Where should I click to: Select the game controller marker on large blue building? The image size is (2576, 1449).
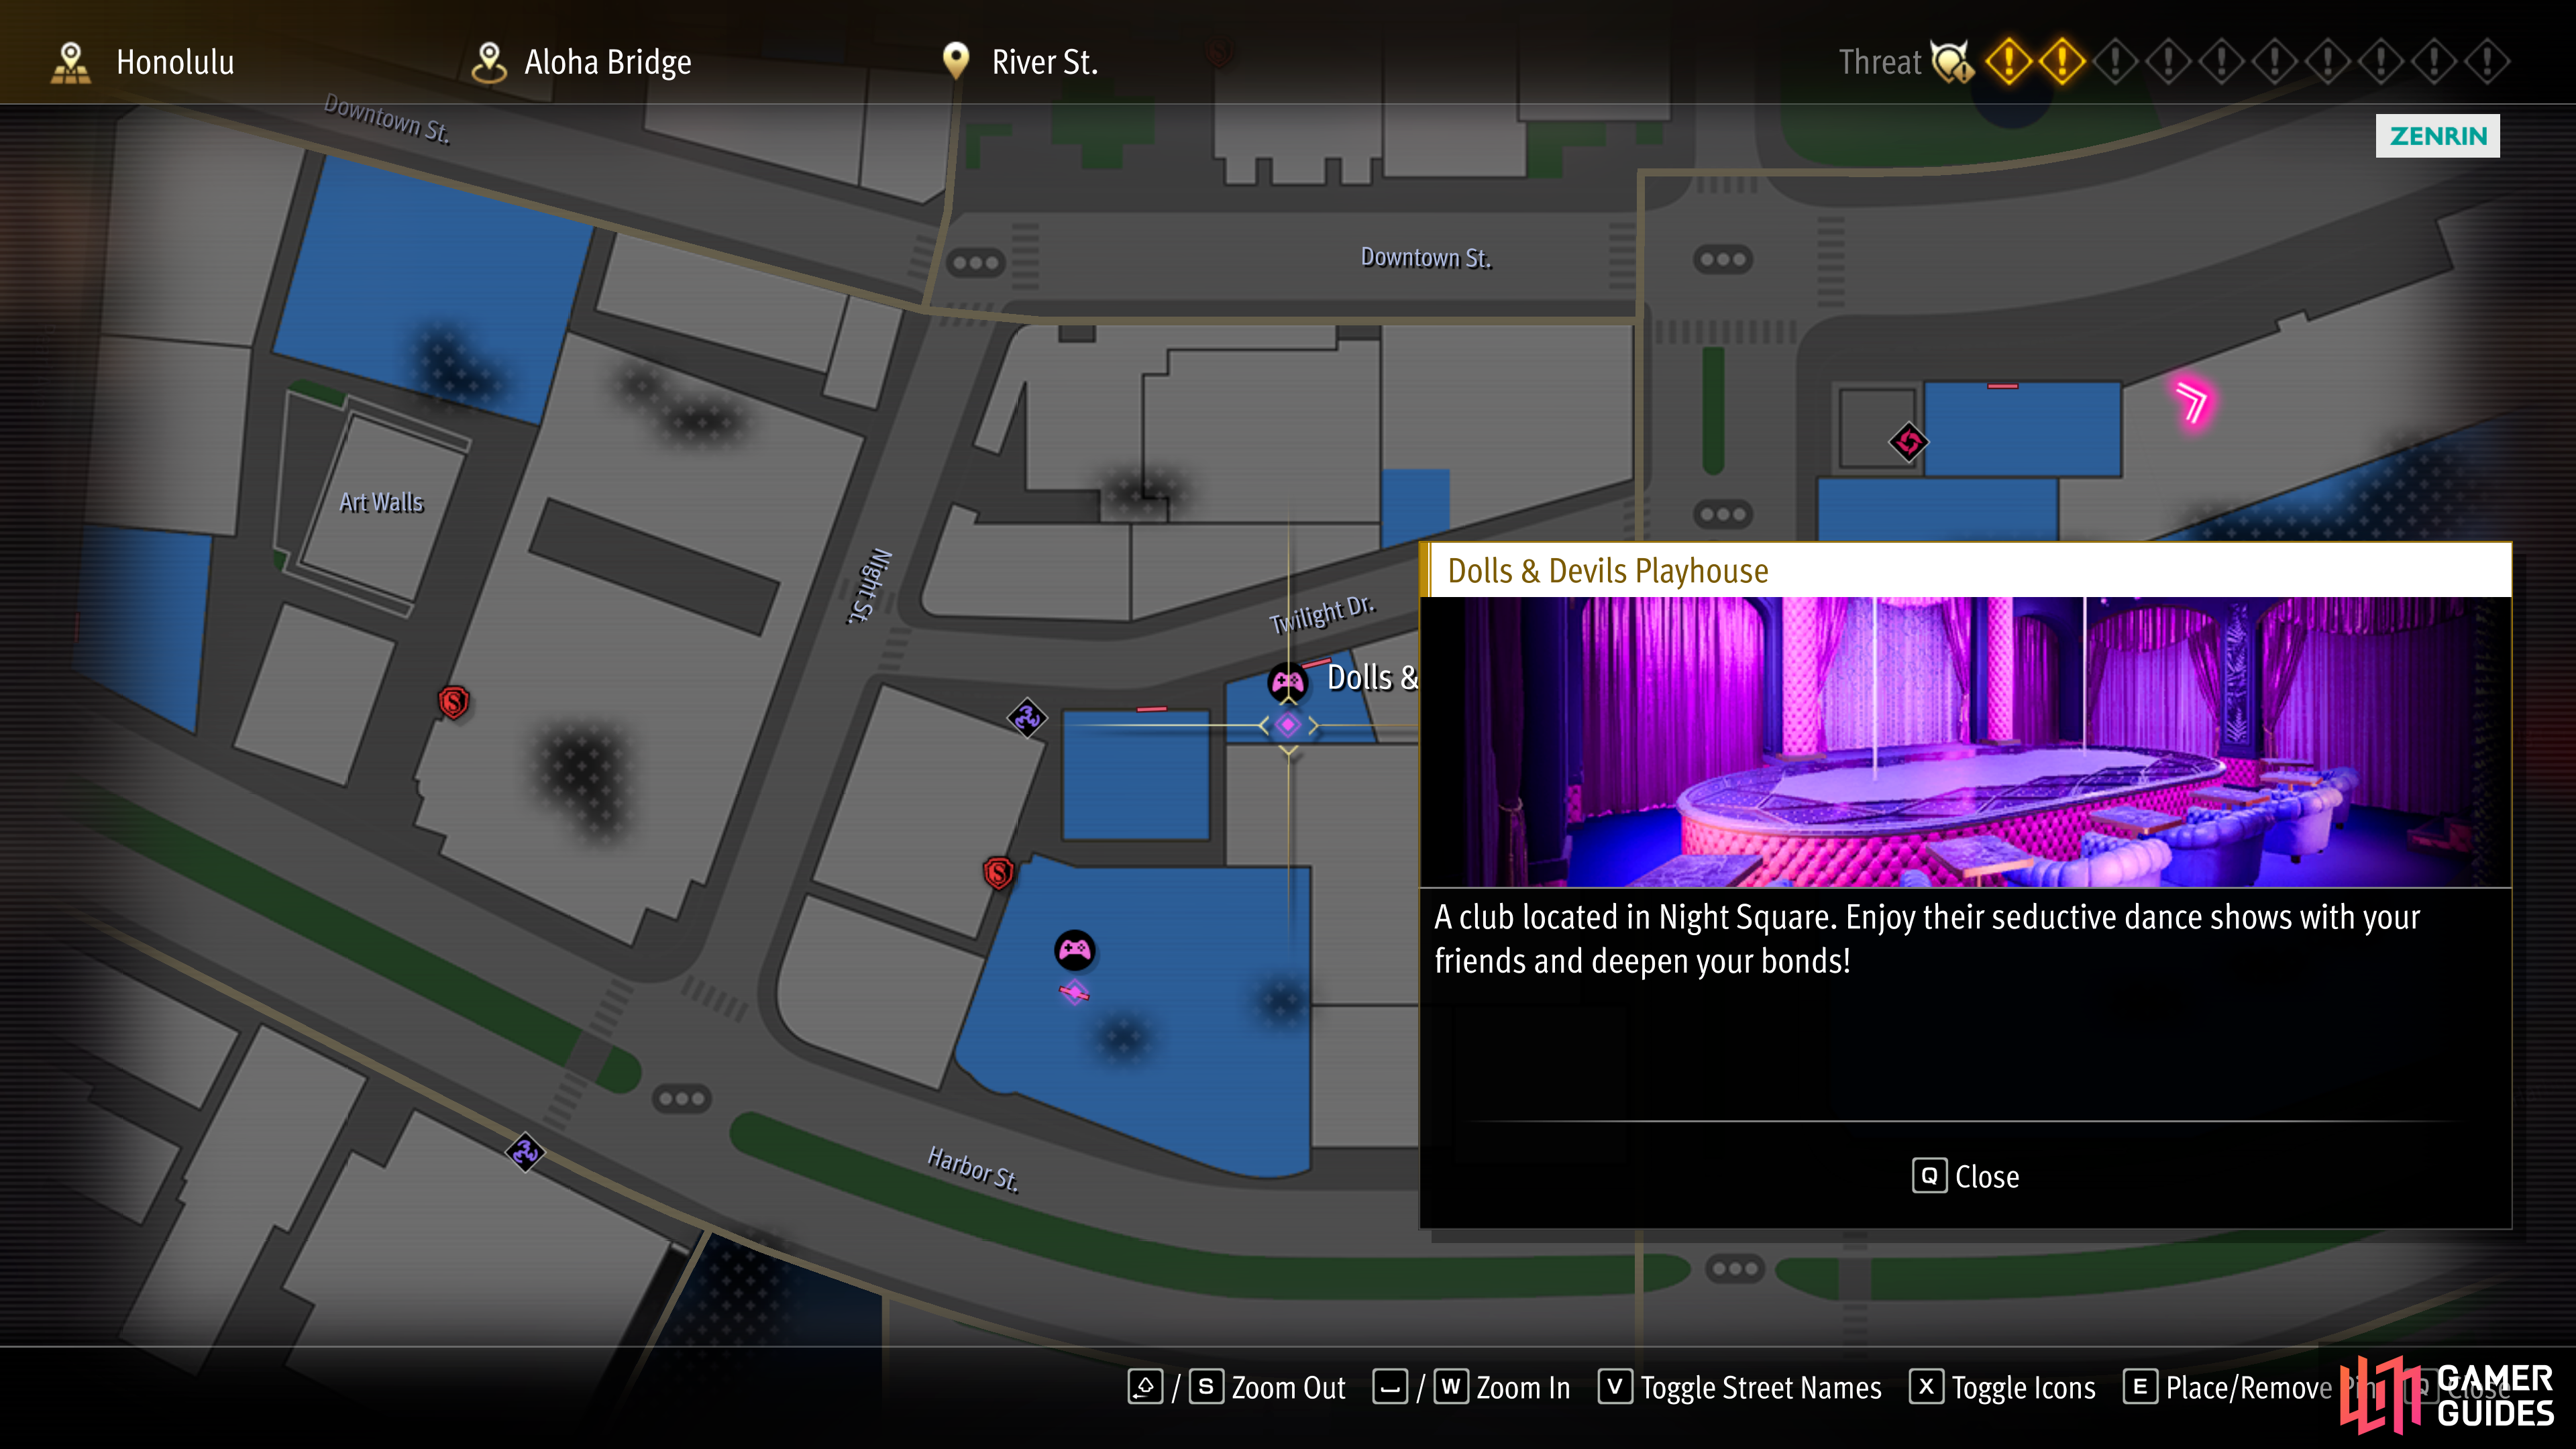click(x=1075, y=950)
